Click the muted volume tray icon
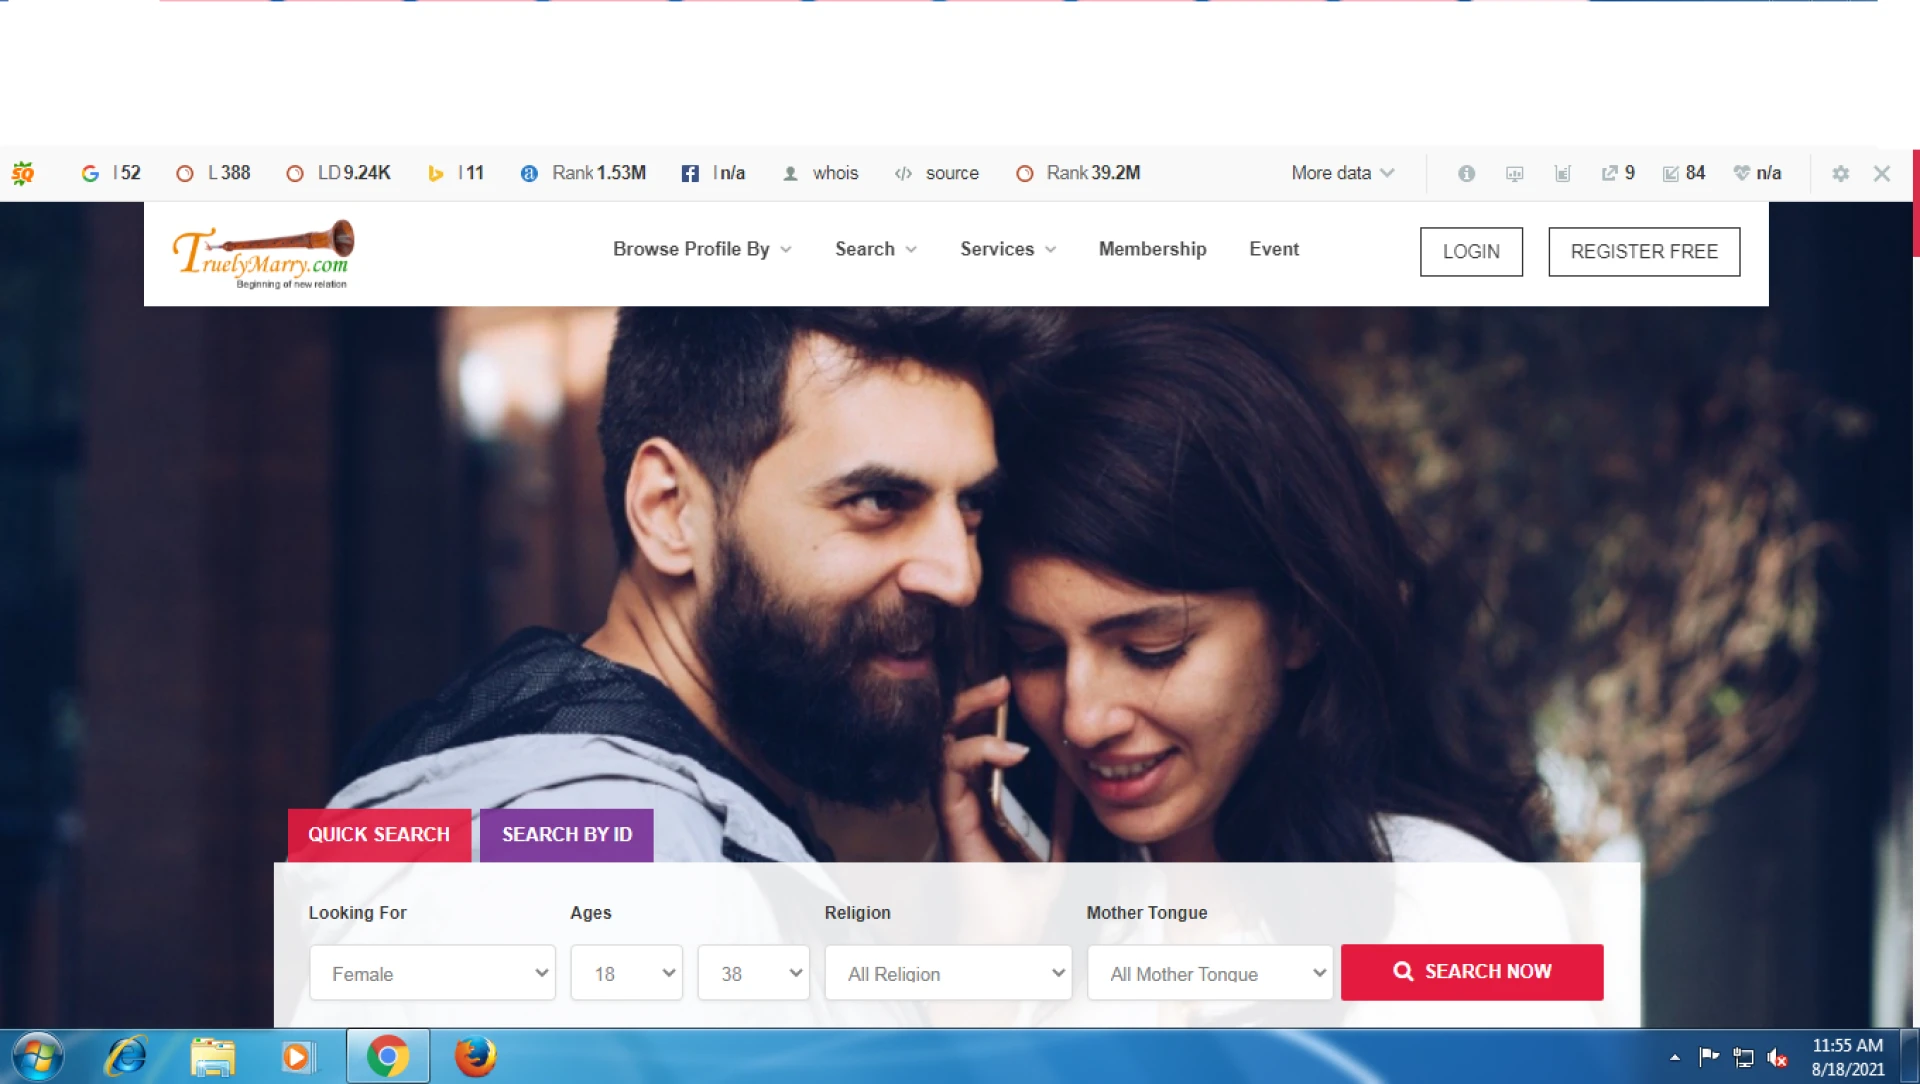The image size is (1920, 1084). 1777,1057
